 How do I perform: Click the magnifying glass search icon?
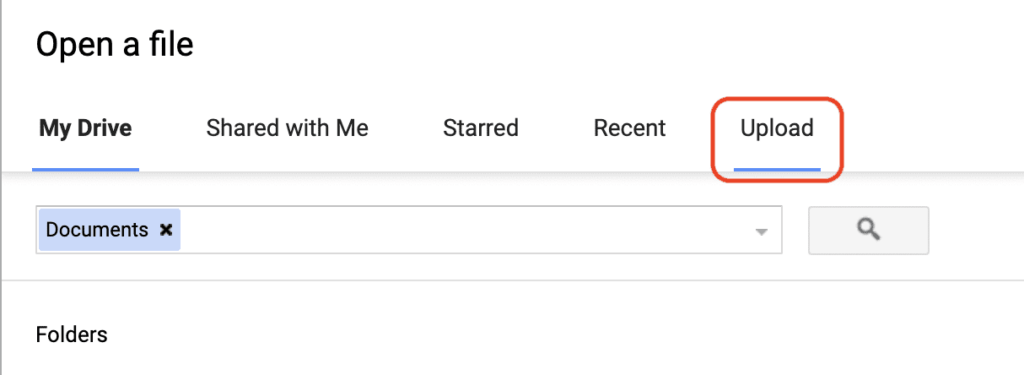tap(869, 230)
